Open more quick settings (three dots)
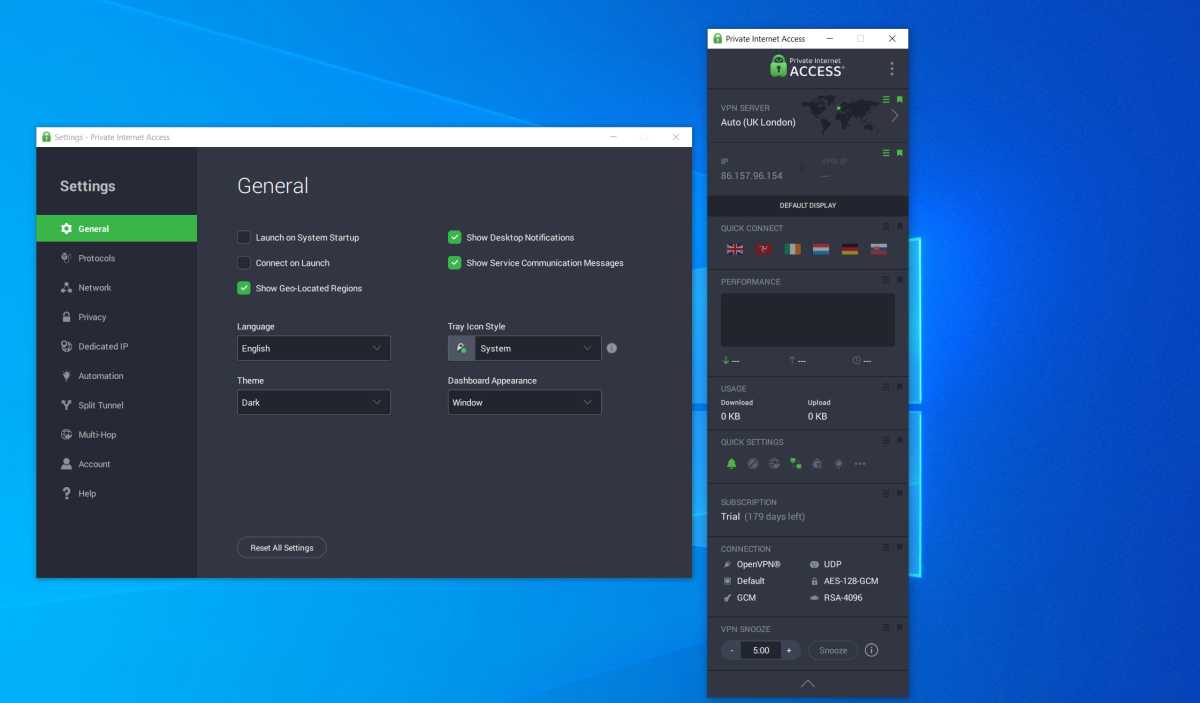The height and width of the screenshot is (703, 1200). coord(860,464)
